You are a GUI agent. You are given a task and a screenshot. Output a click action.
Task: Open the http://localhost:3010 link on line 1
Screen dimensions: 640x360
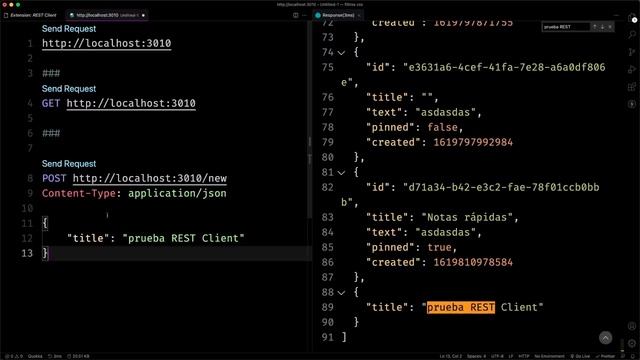click(x=107, y=43)
